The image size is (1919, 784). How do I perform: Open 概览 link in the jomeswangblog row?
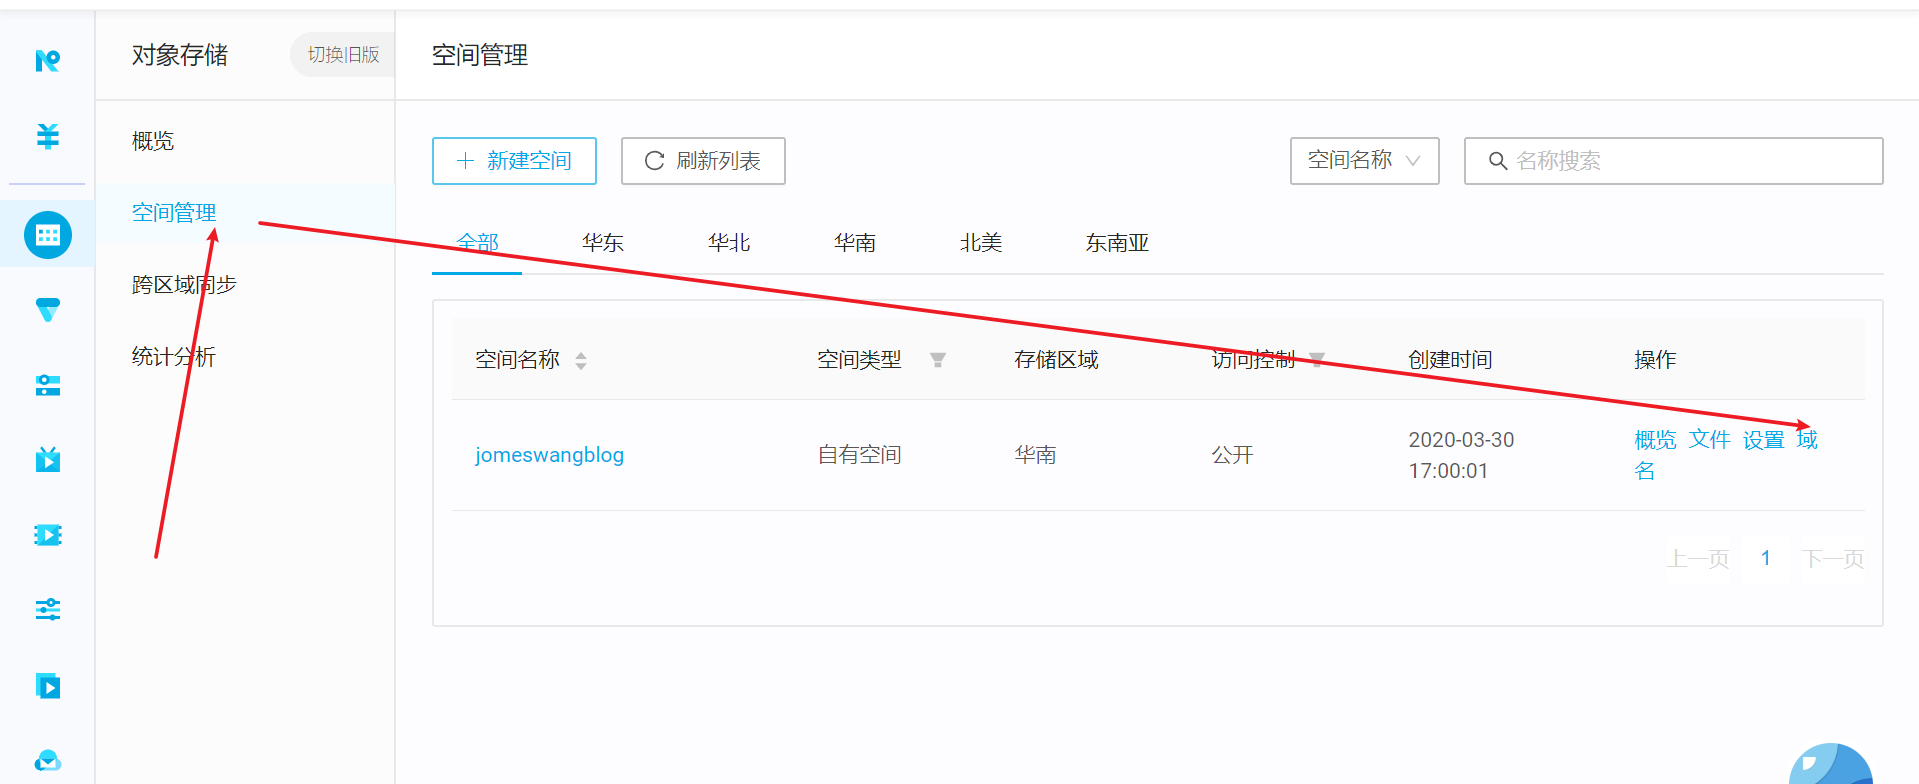[1655, 440]
